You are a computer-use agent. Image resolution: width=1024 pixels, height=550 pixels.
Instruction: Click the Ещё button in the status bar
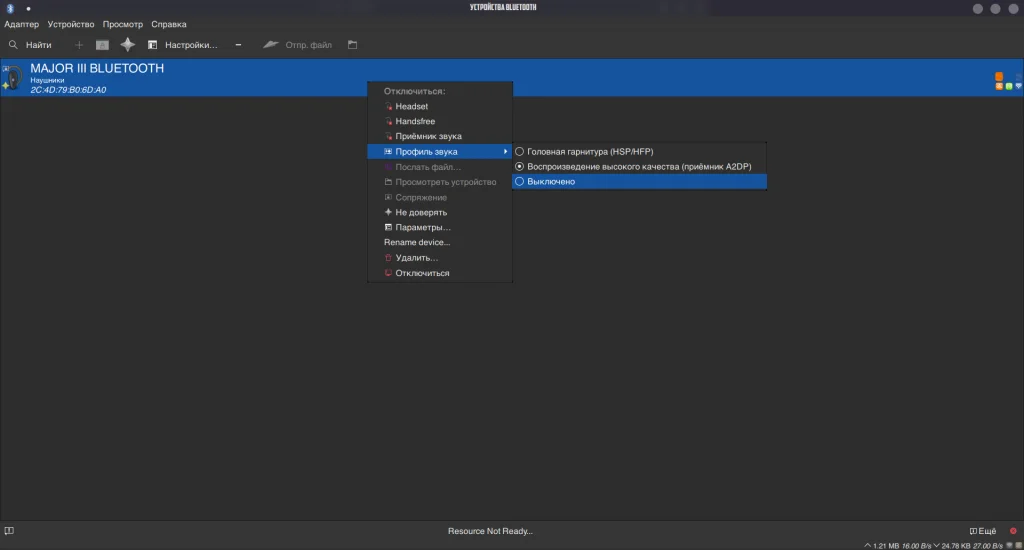(x=983, y=531)
